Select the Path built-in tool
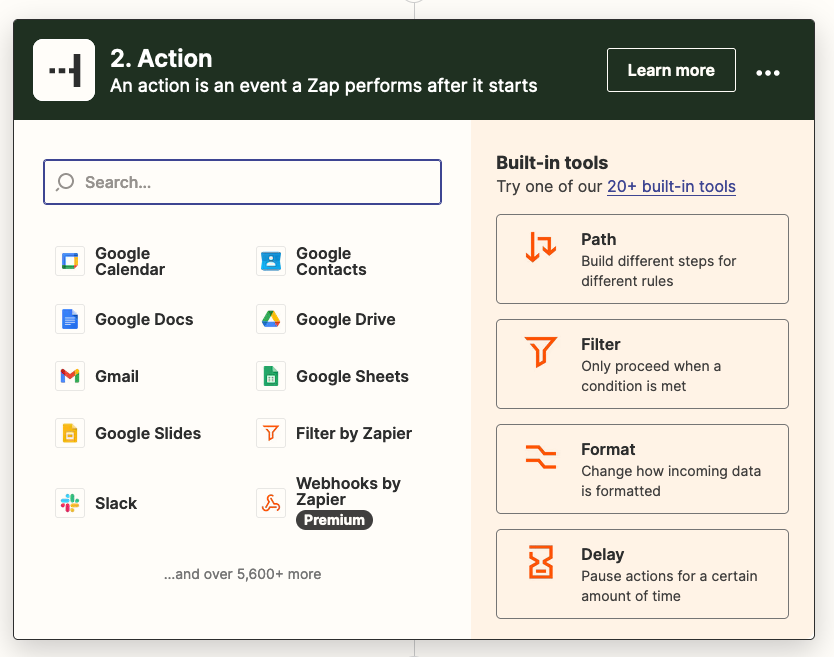The image size is (834, 657). pos(642,259)
